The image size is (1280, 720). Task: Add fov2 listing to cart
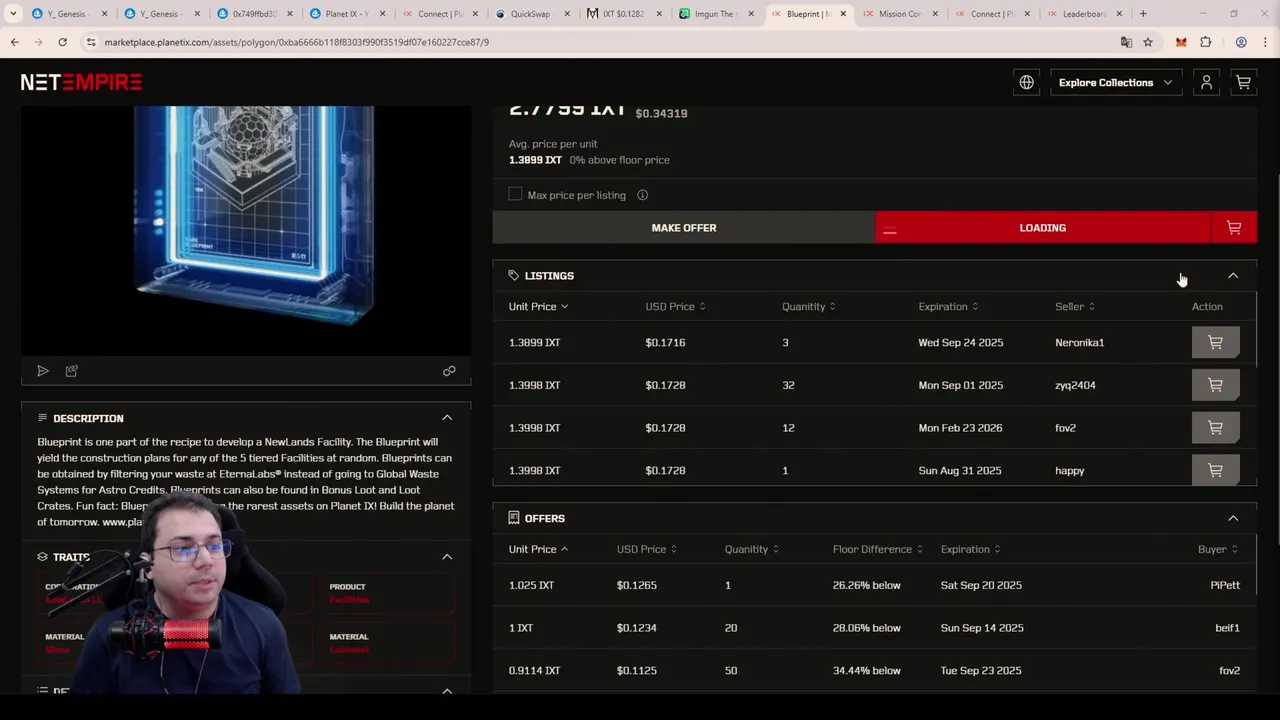[1215, 428]
